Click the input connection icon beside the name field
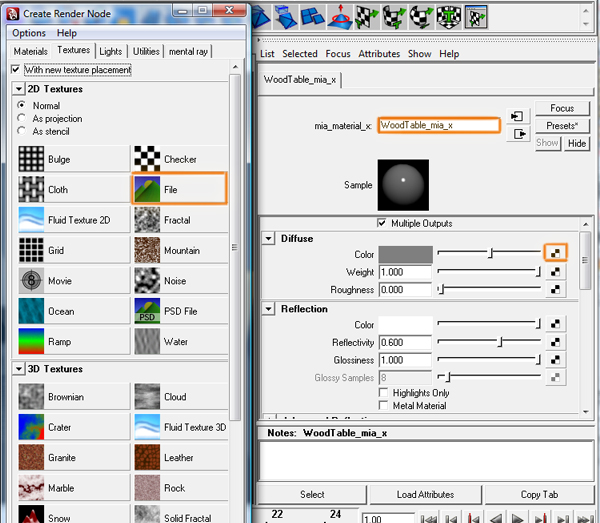 click(518, 116)
